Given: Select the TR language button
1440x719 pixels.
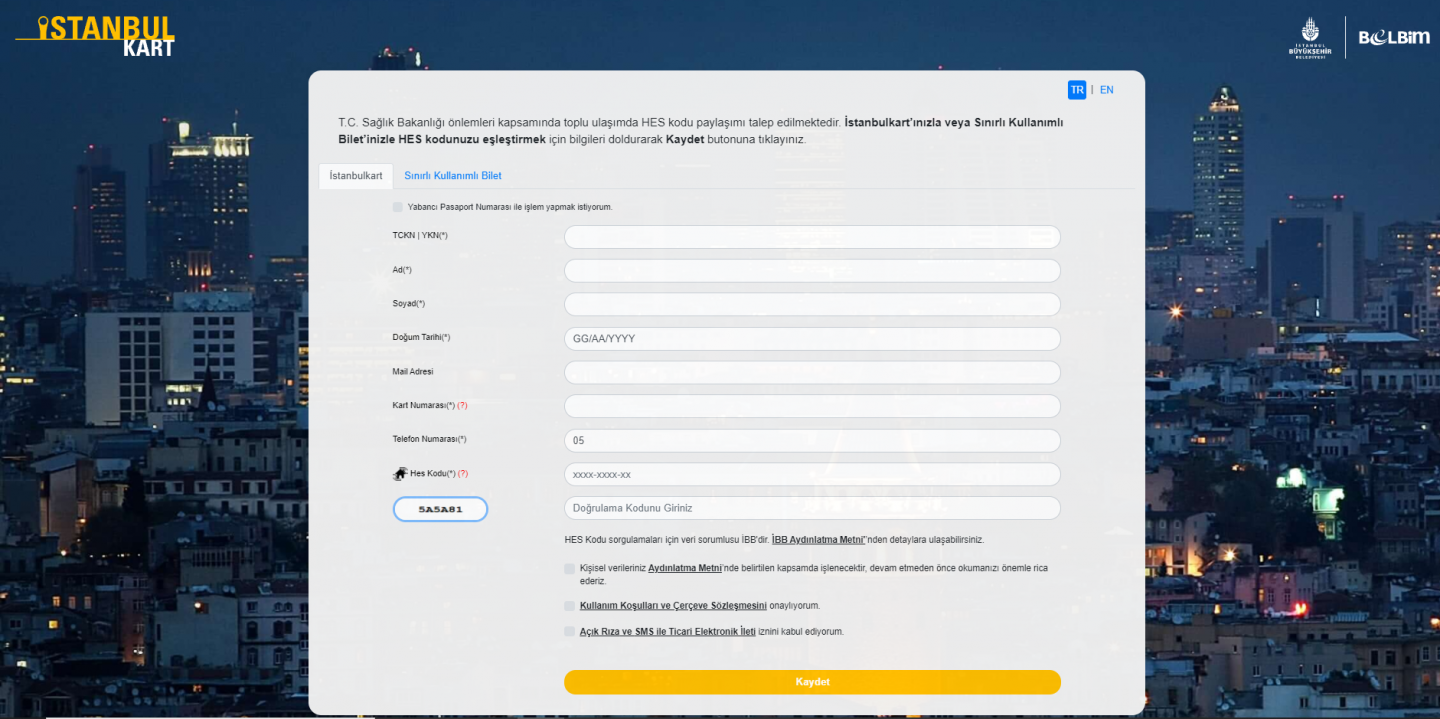Looking at the screenshot, I should click(x=1077, y=90).
